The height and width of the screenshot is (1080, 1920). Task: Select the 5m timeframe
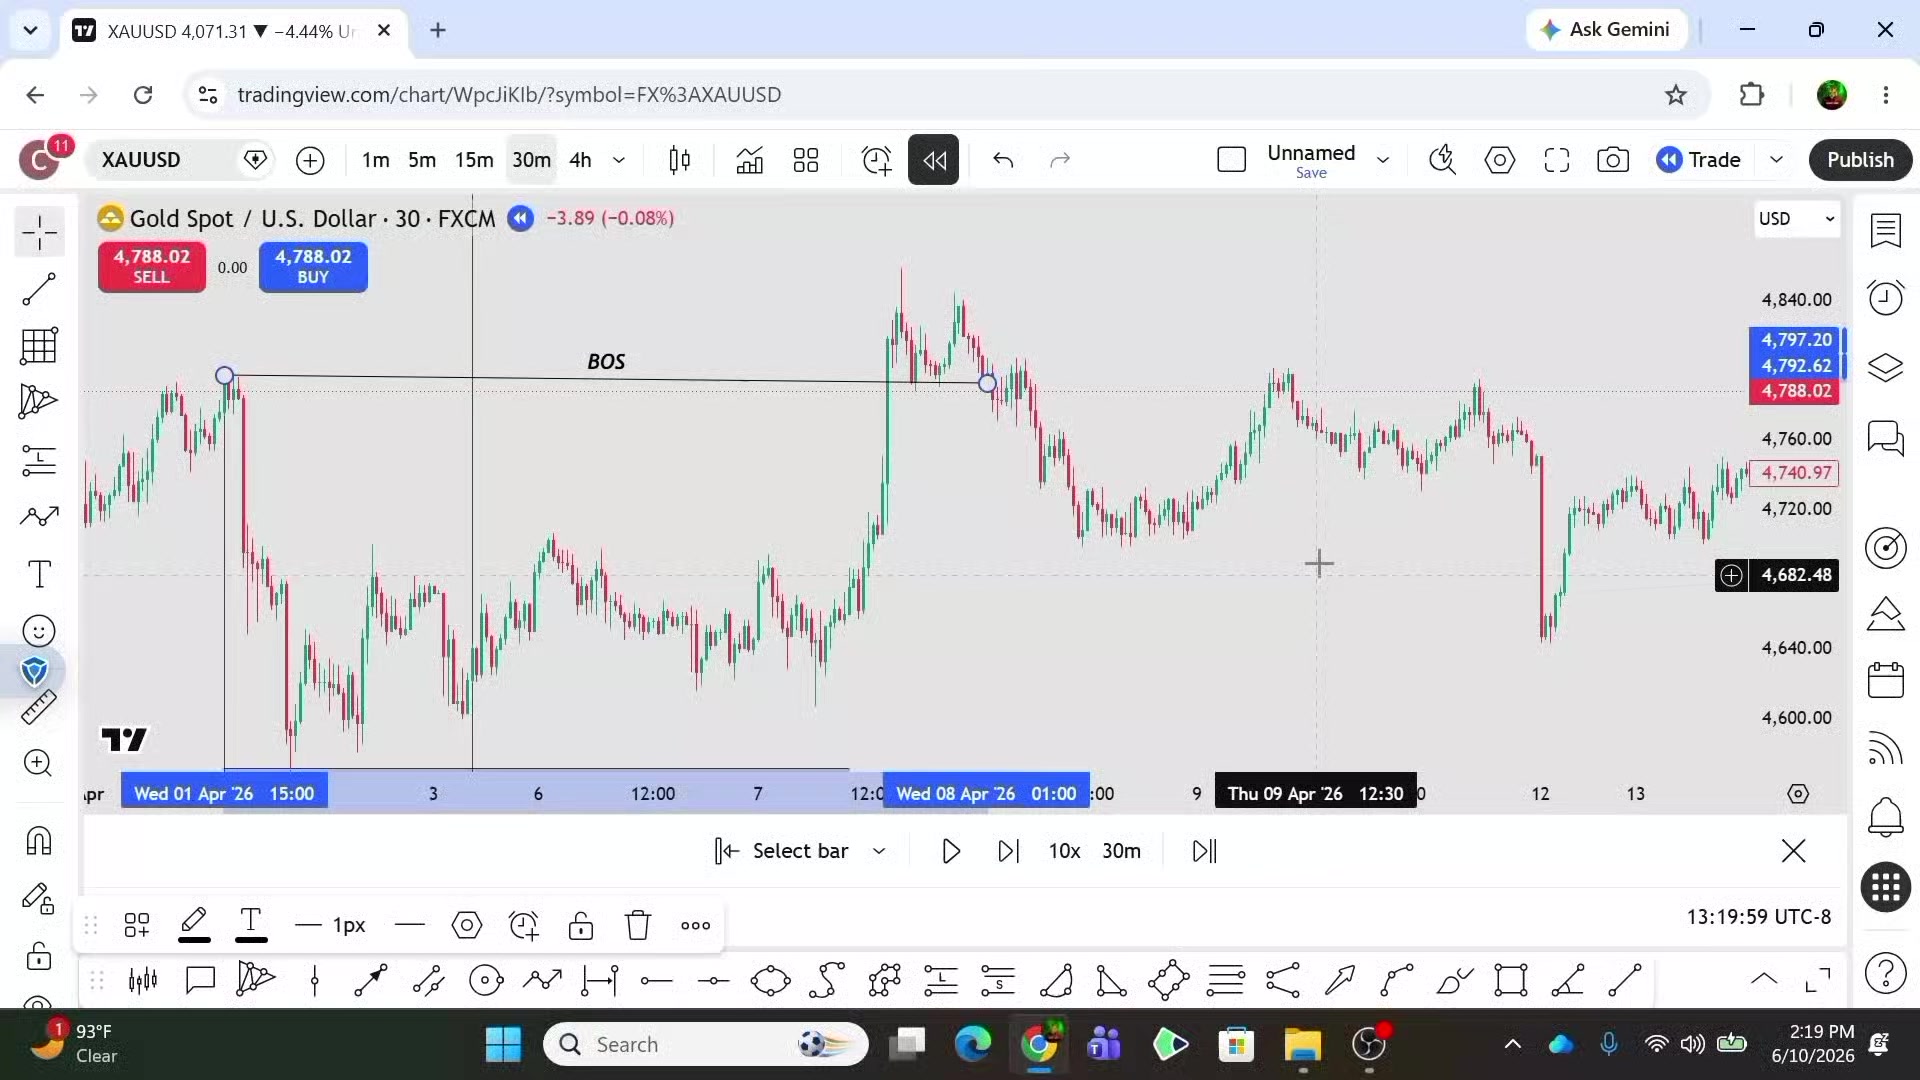tap(422, 160)
